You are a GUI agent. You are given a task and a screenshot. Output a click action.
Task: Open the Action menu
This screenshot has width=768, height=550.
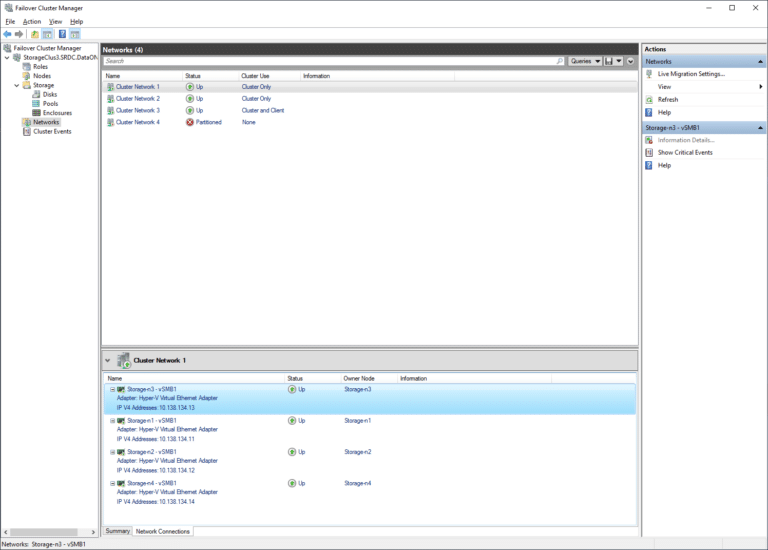(32, 22)
